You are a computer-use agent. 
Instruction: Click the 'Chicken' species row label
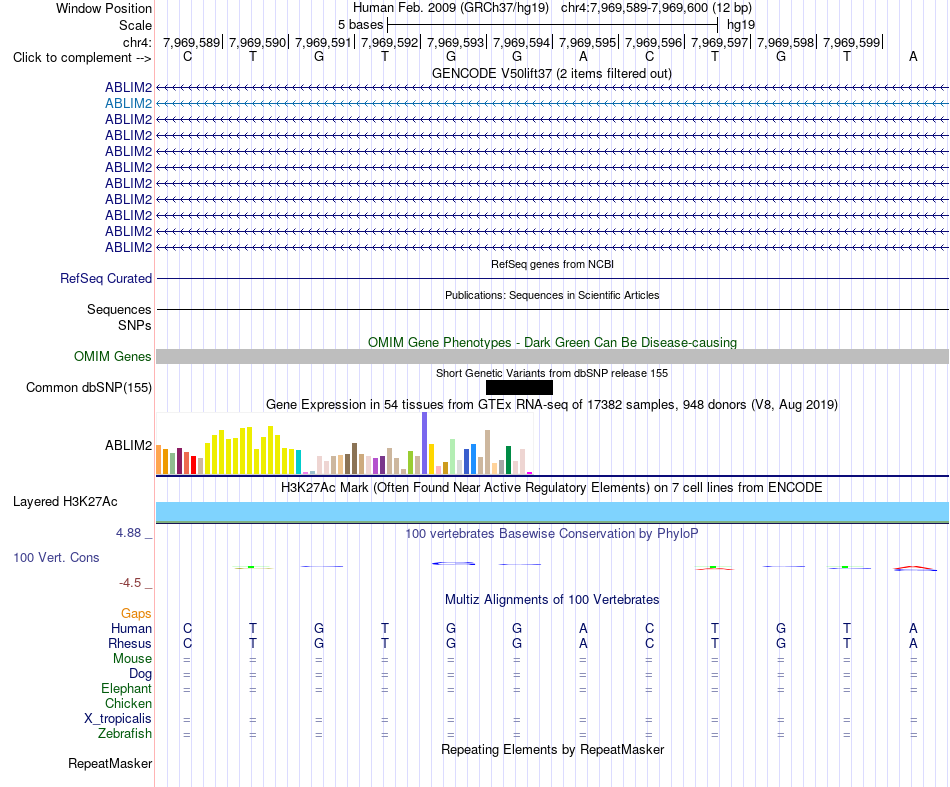pyautogui.click(x=128, y=703)
